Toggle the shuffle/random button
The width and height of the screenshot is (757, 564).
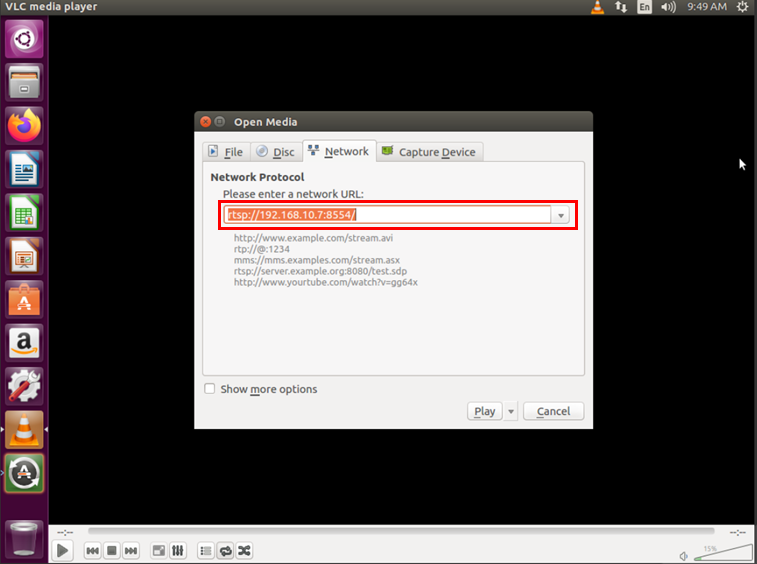pyautogui.click(x=244, y=550)
